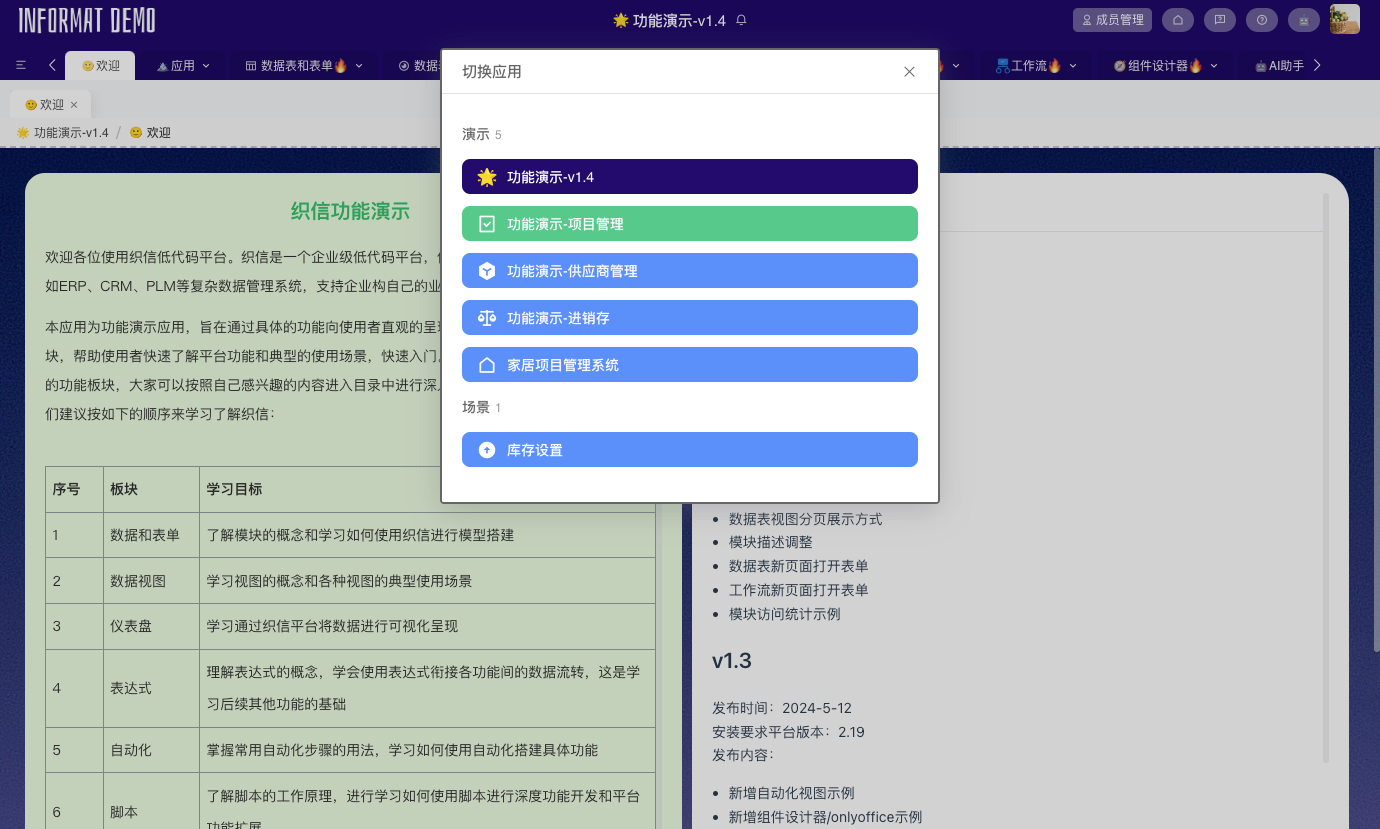Click the house icon on 家居项目管理系统
Screen dimensions: 1380x829
(486, 364)
